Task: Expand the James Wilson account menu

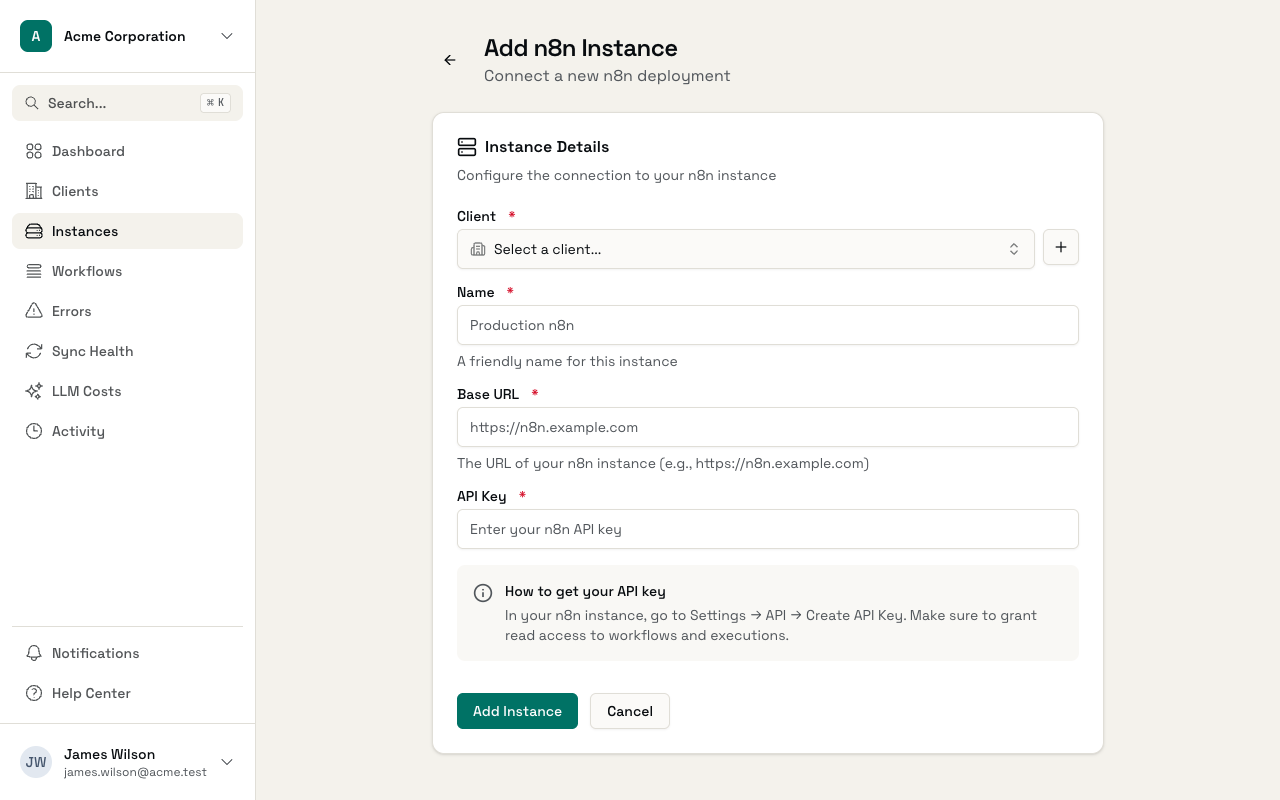Action: [x=227, y=762]
